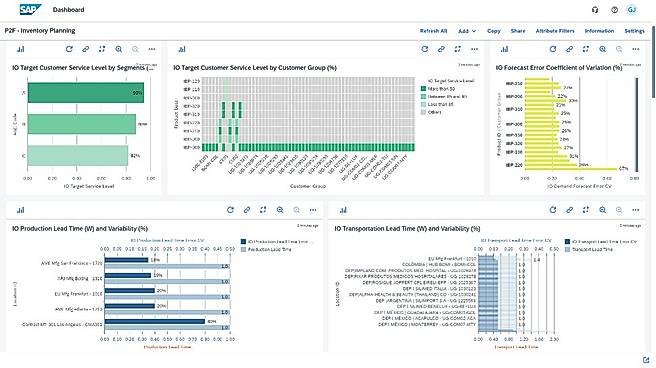
Task: Select the 'More than 90' legend swatch
Action: (423, 89)
